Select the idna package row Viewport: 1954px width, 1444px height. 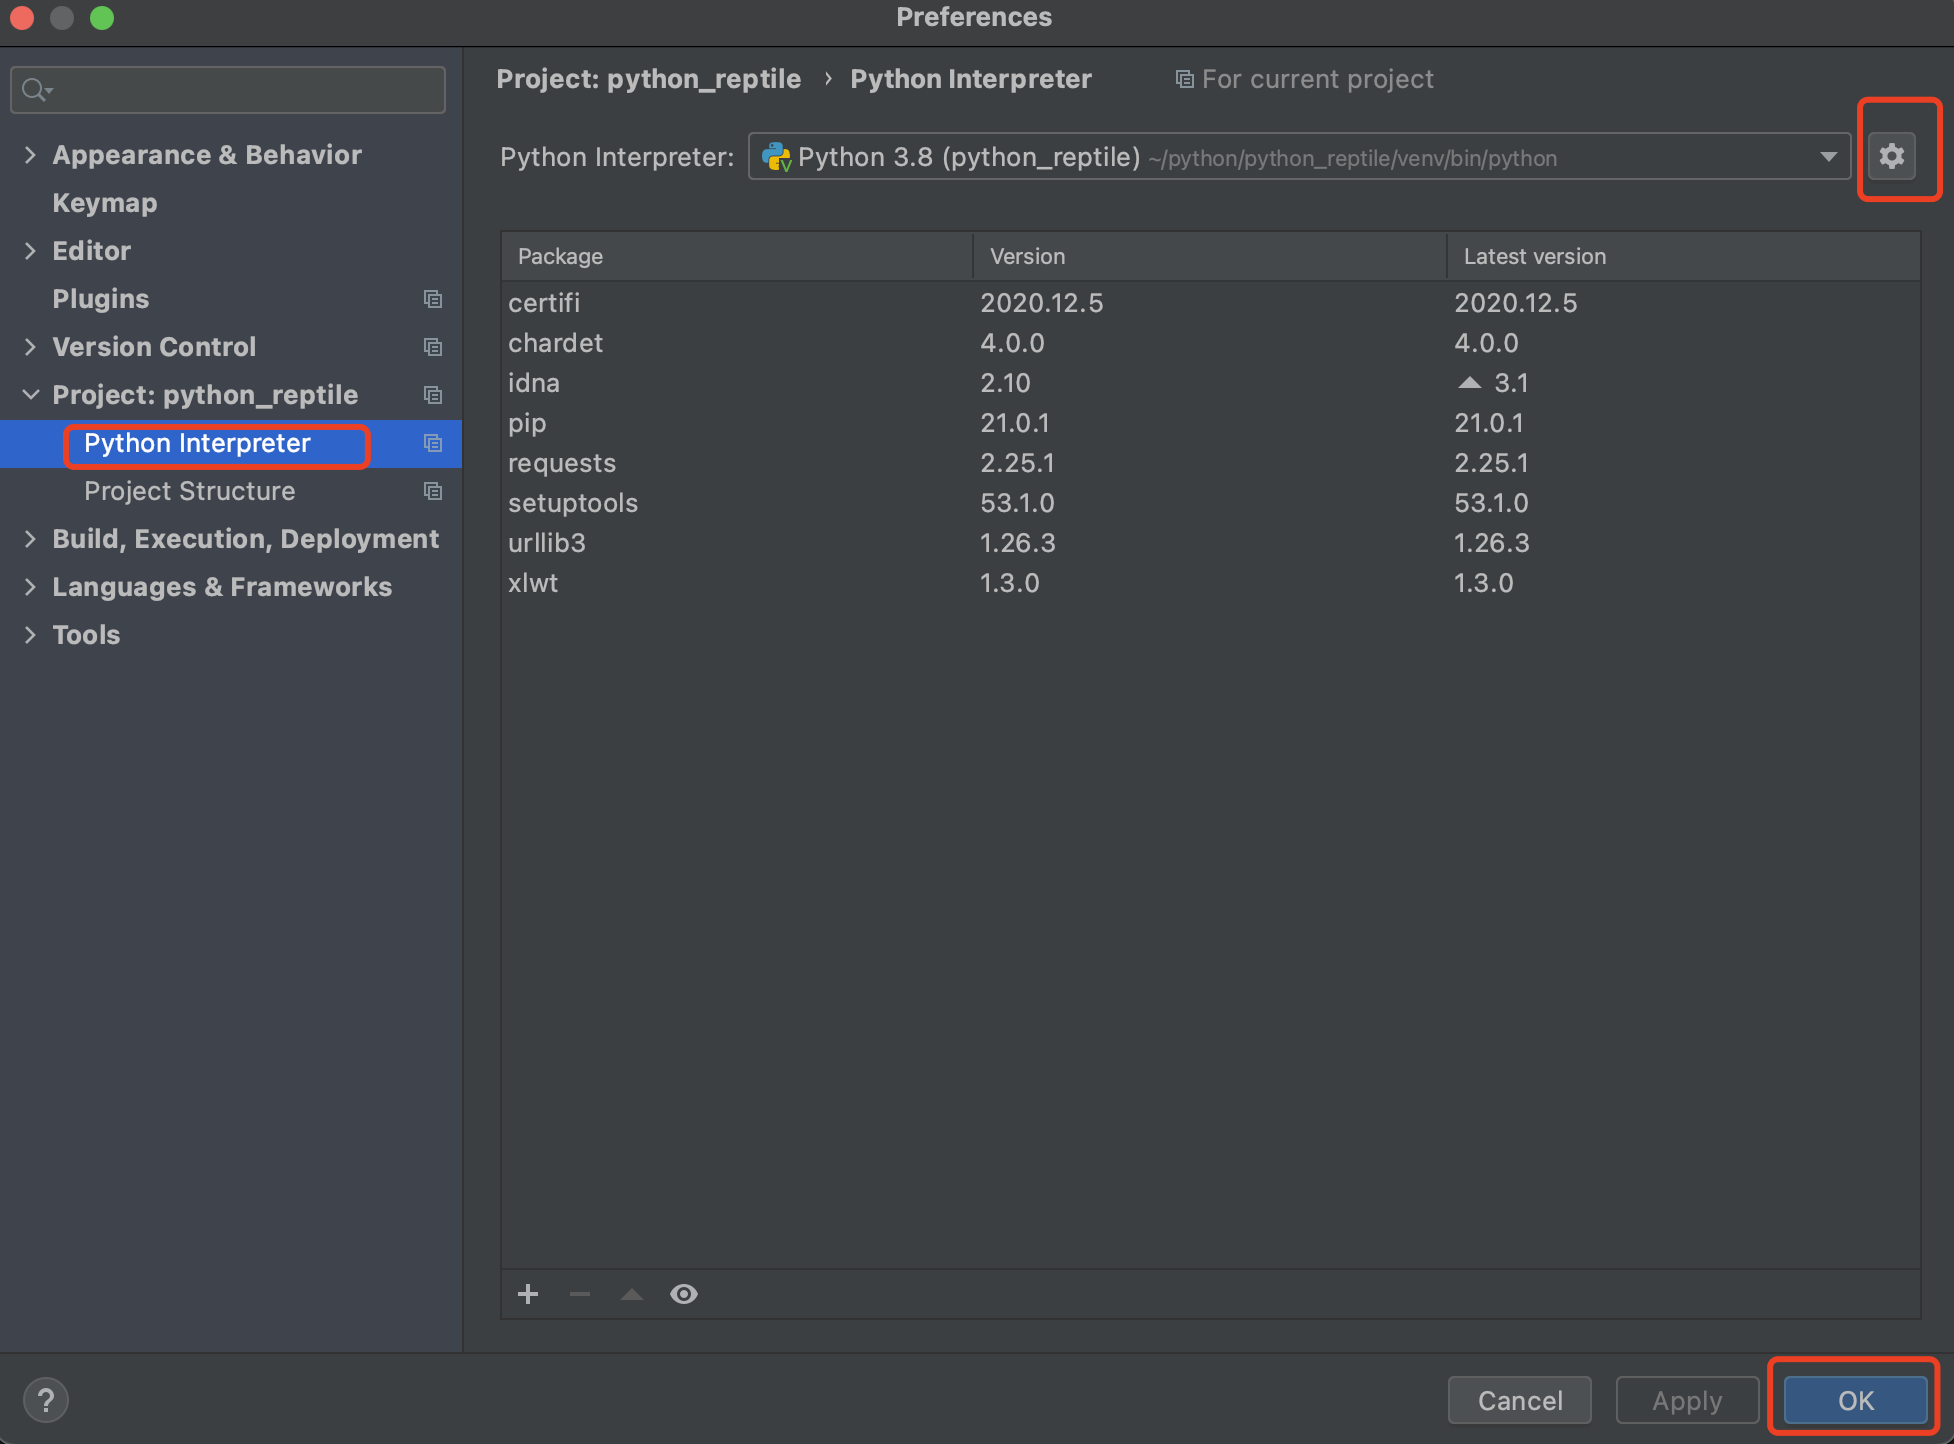tap(1210, 383)
